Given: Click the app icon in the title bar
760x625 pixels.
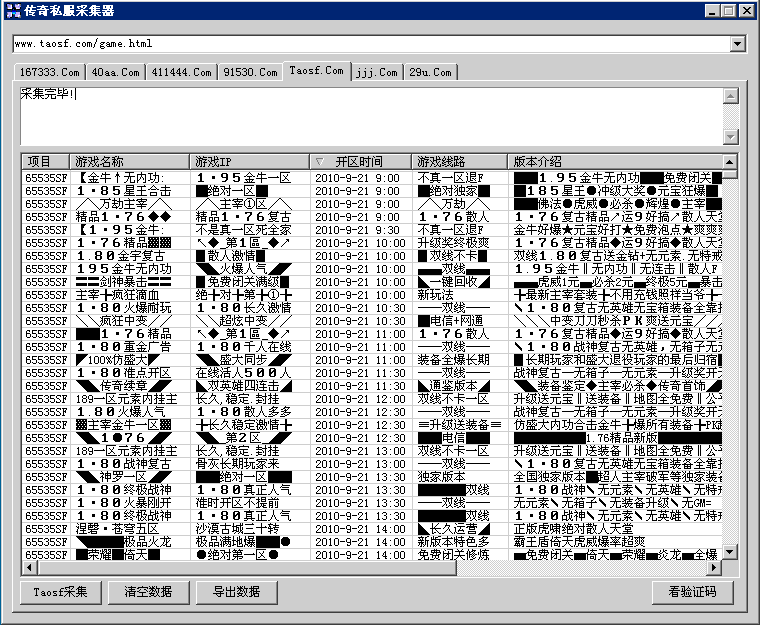Looking at the screenshot, I should 13,11.
